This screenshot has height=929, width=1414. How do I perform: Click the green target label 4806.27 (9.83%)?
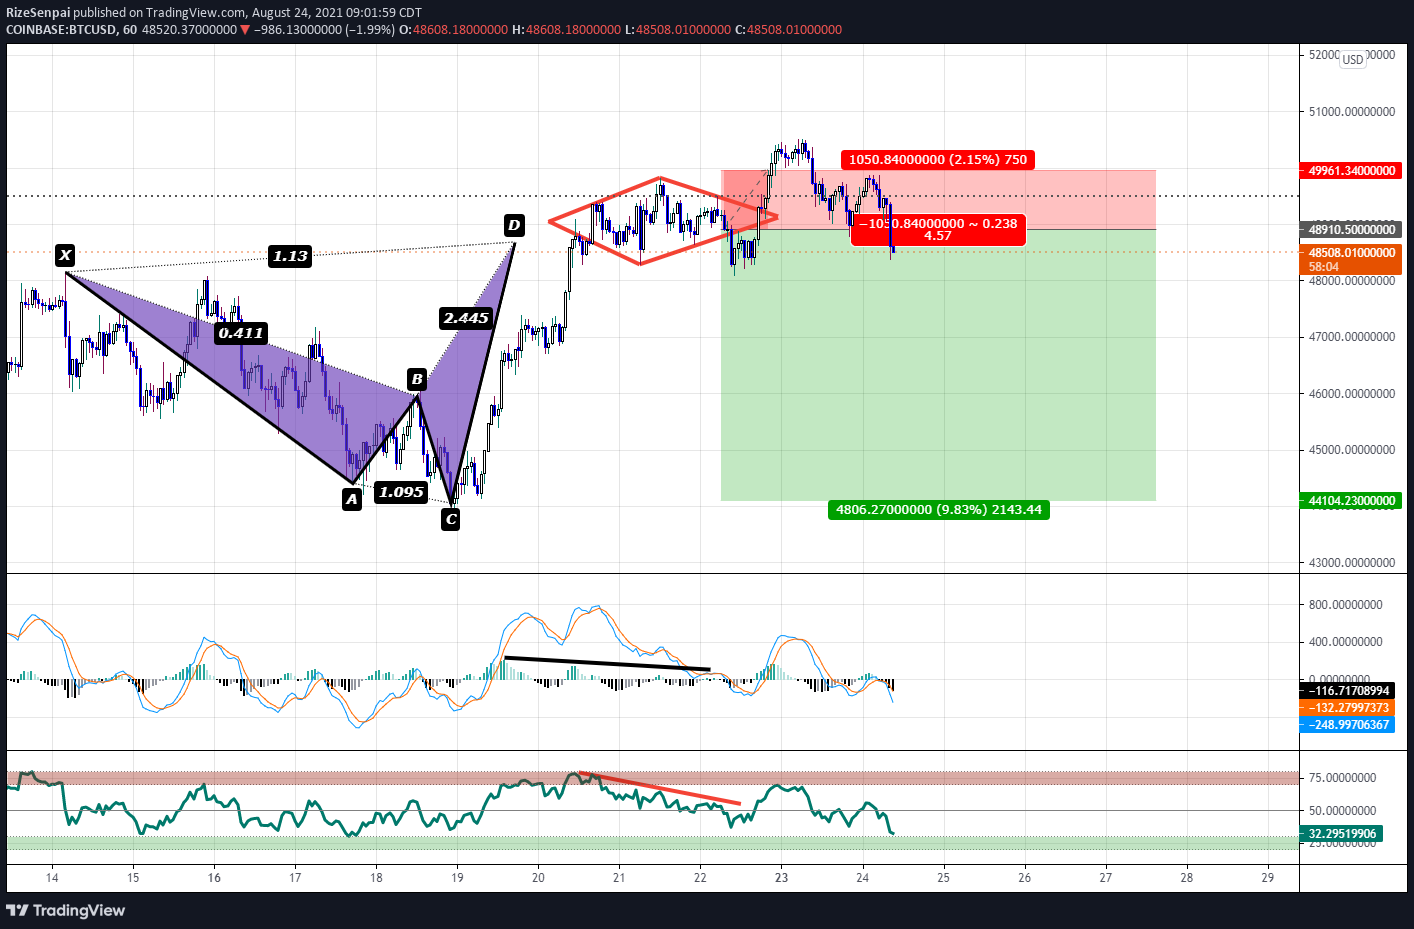[938, 509]
